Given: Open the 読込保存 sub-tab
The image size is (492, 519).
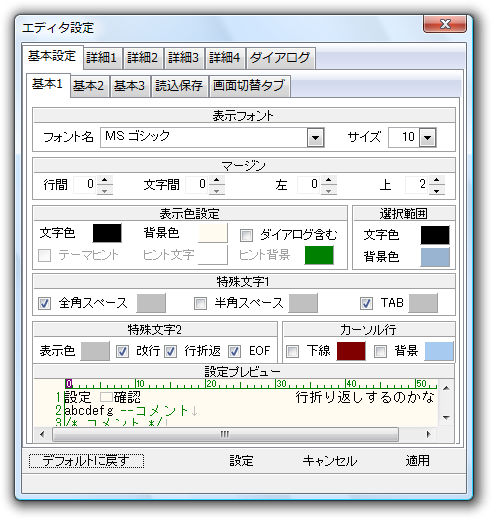Looking at the screenshot, I should pyautogui.click(x=180, y=86).
